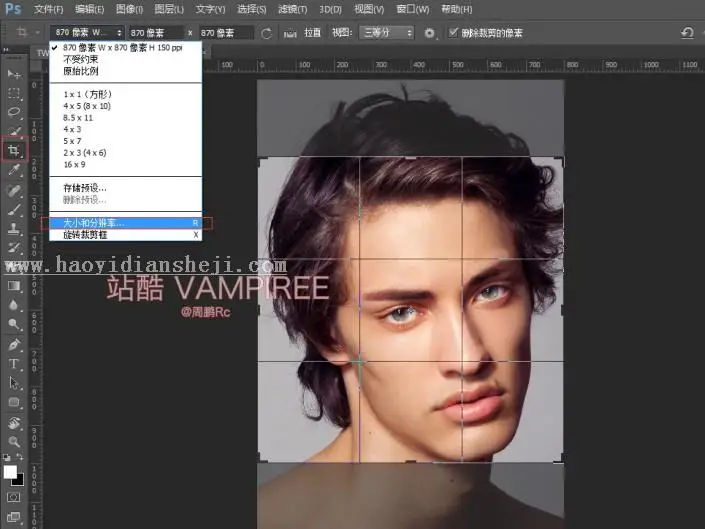
Task: Click the crop height input field
Action: [226, 33]
